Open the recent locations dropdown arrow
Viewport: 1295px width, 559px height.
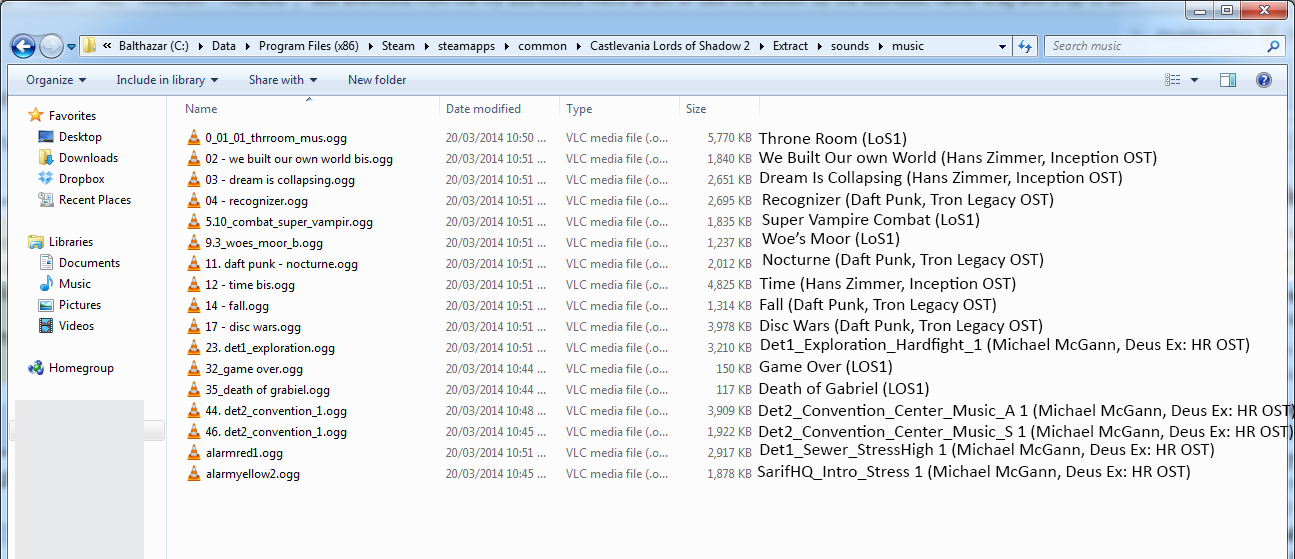(x=71, y=46)
